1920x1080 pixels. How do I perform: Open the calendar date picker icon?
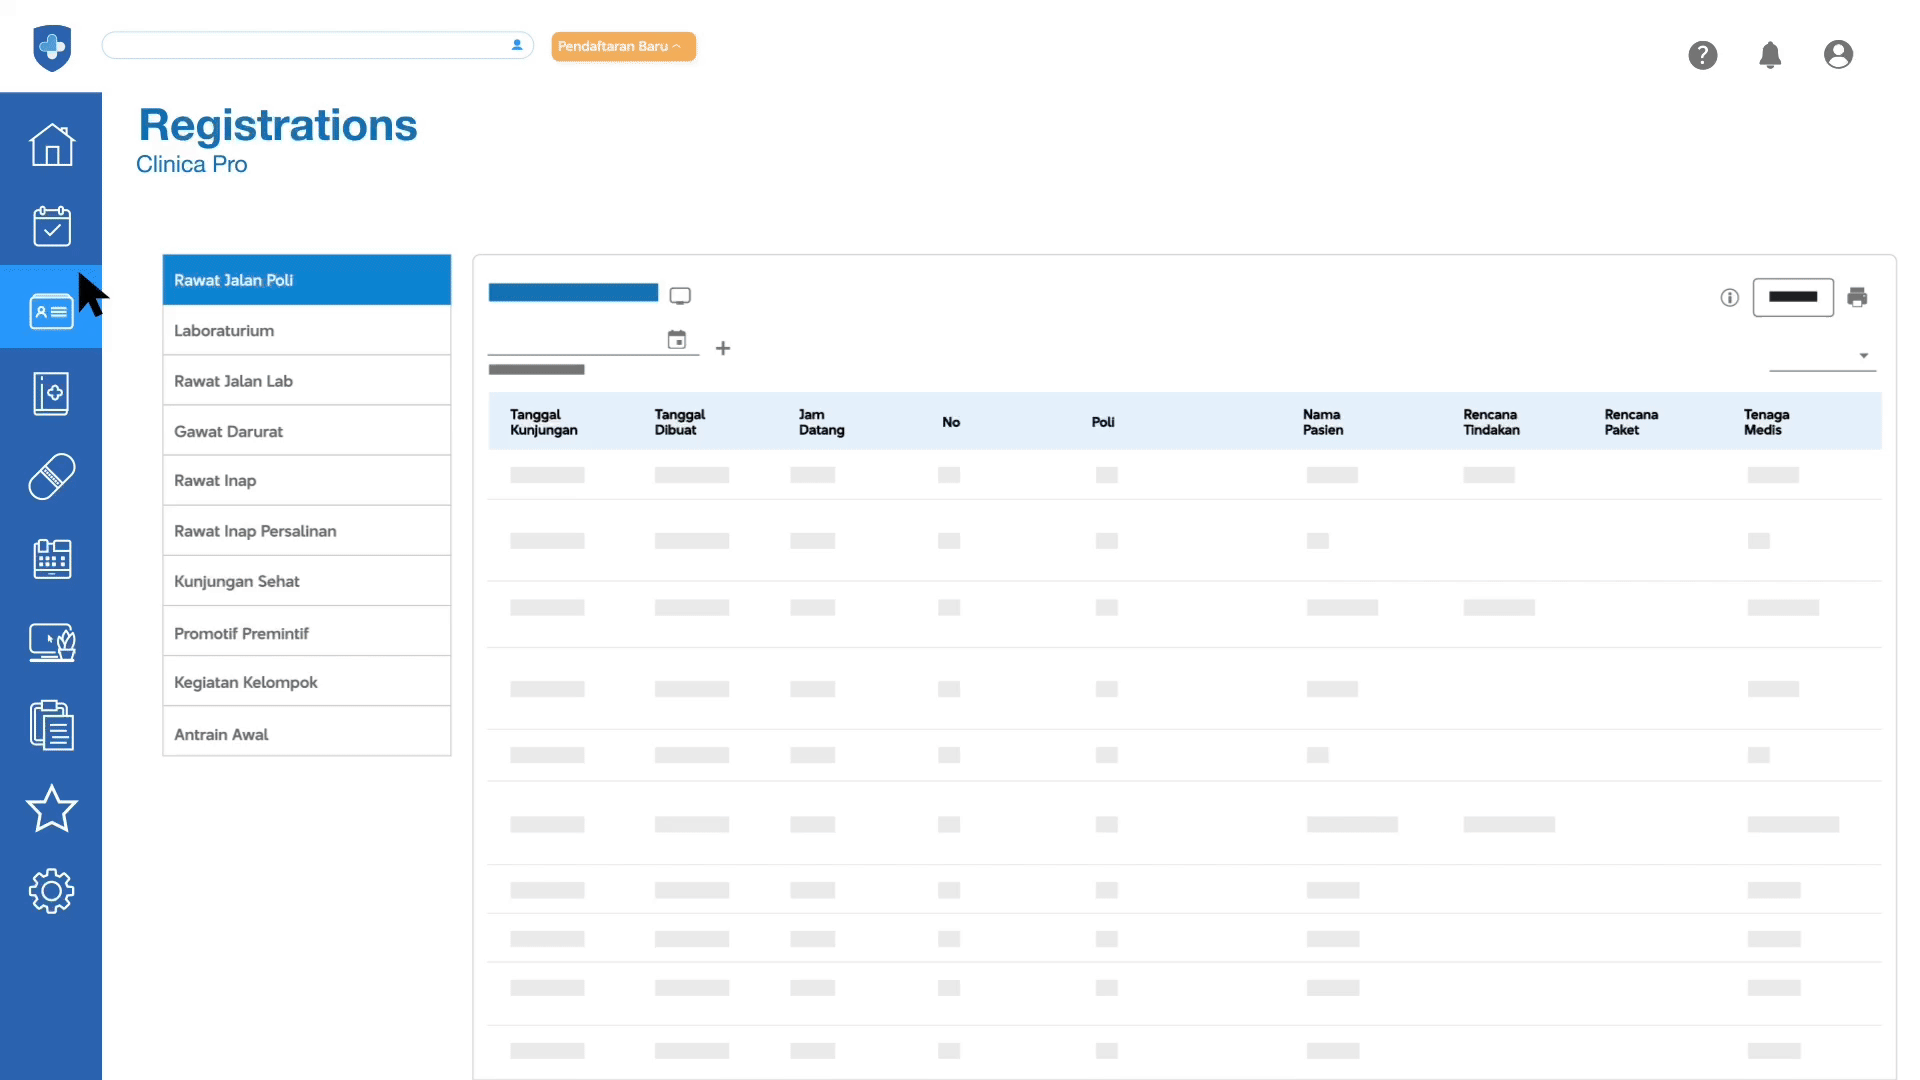click(x=677, y=340)
